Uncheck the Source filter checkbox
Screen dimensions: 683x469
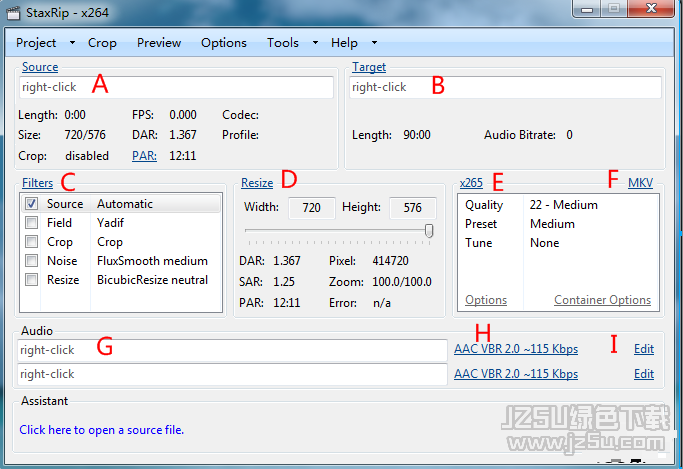pos(31,204)
